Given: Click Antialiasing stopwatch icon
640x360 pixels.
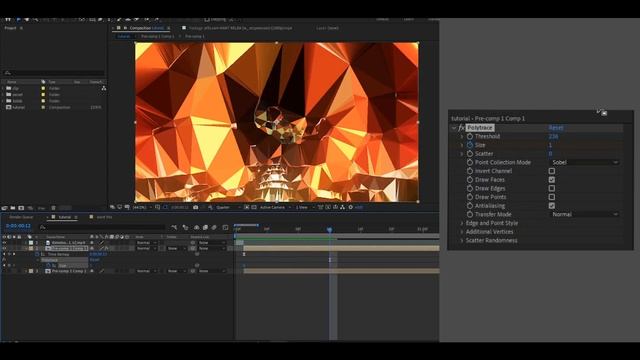Looking at the screenshot, I should click(x=470, y=206).
